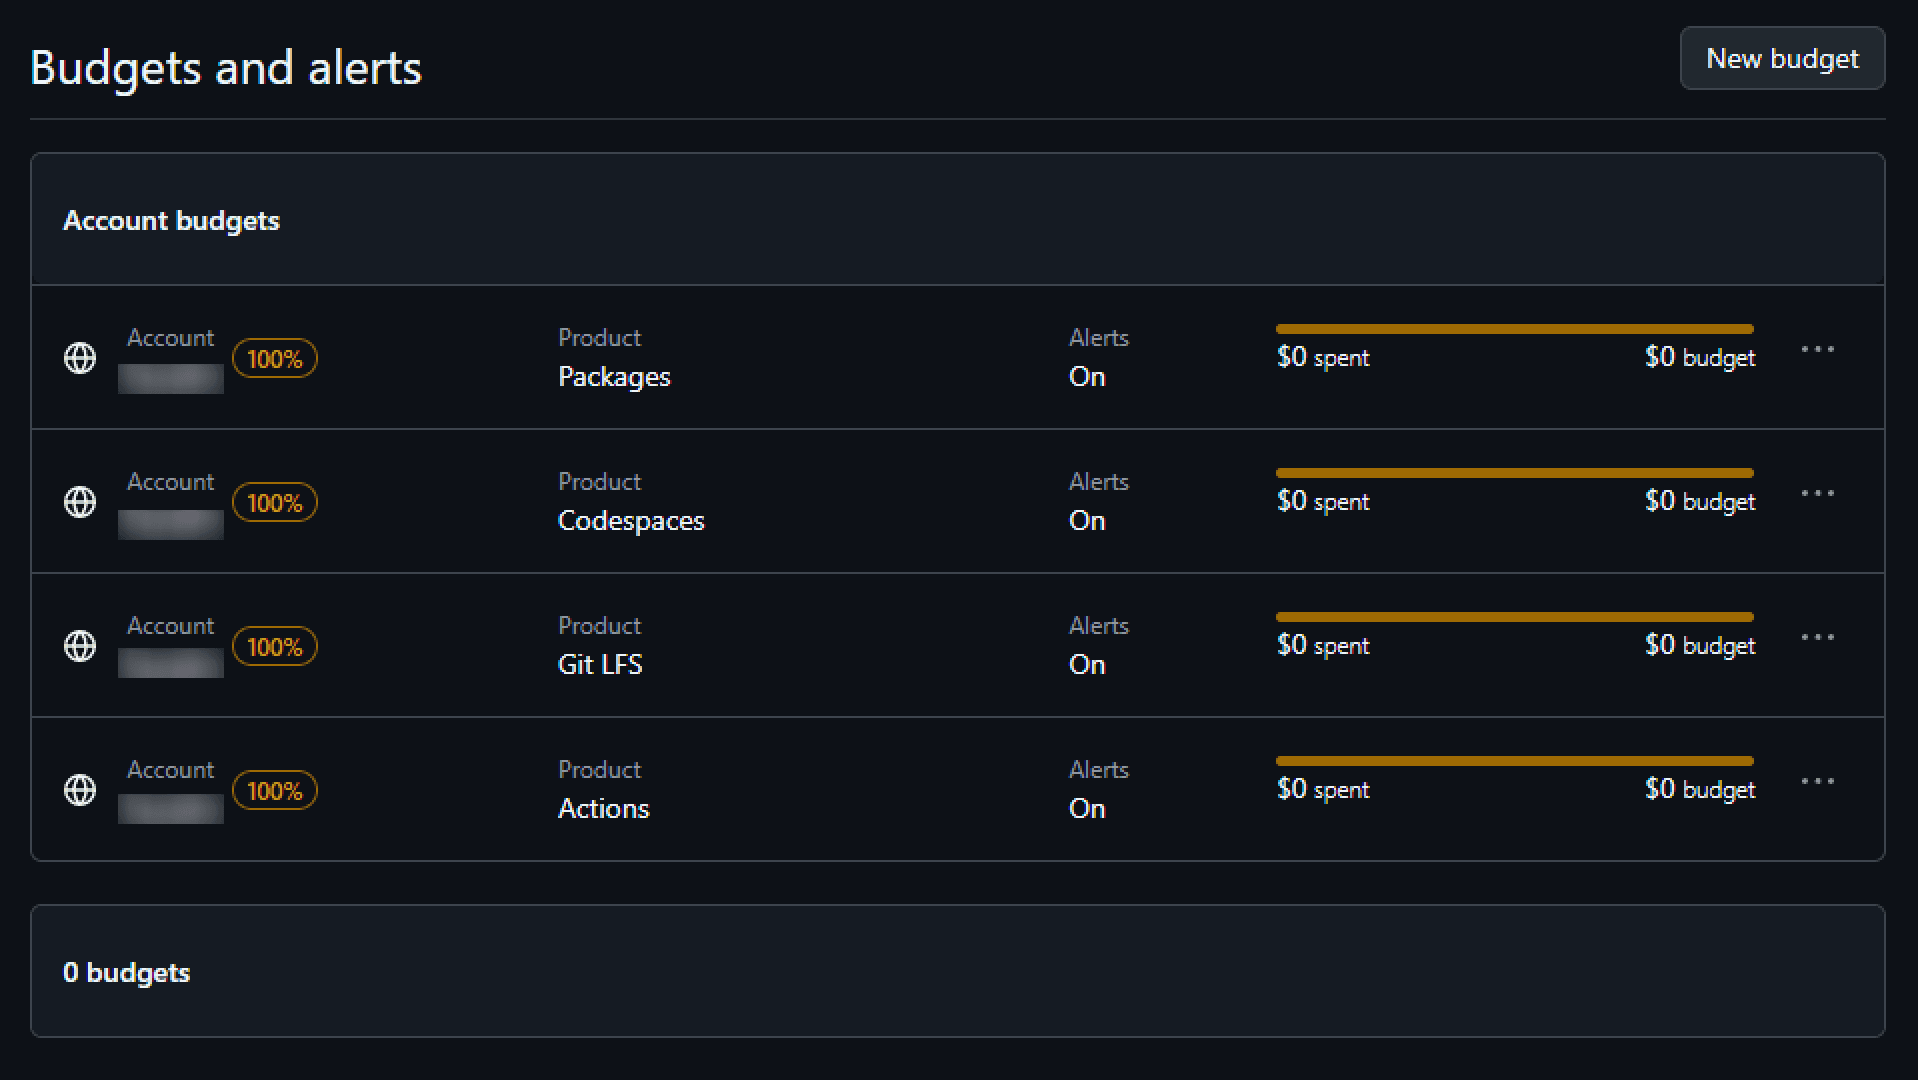1918x1080 pixels.
Task: Click the New budget button
Action: [1781, 58]
